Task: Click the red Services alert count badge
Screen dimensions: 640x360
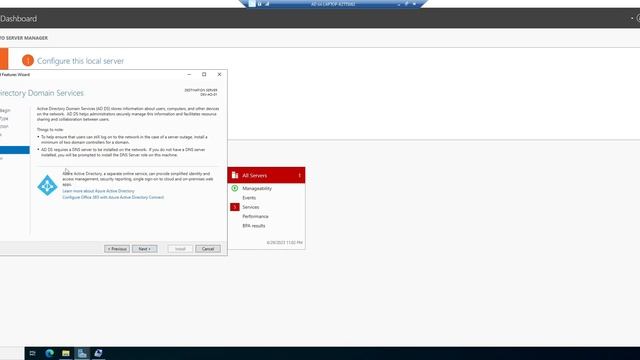Action: pyautogui.click(x=235, y=207)
